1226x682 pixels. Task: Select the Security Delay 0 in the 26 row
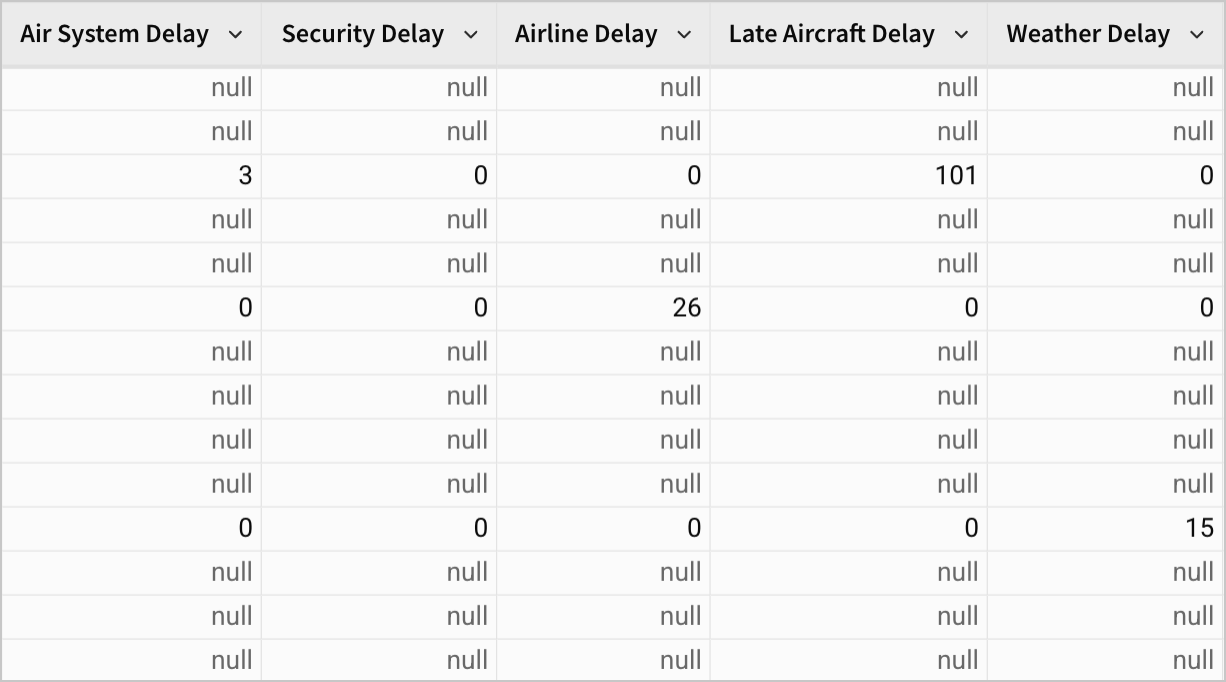point(480,308)
